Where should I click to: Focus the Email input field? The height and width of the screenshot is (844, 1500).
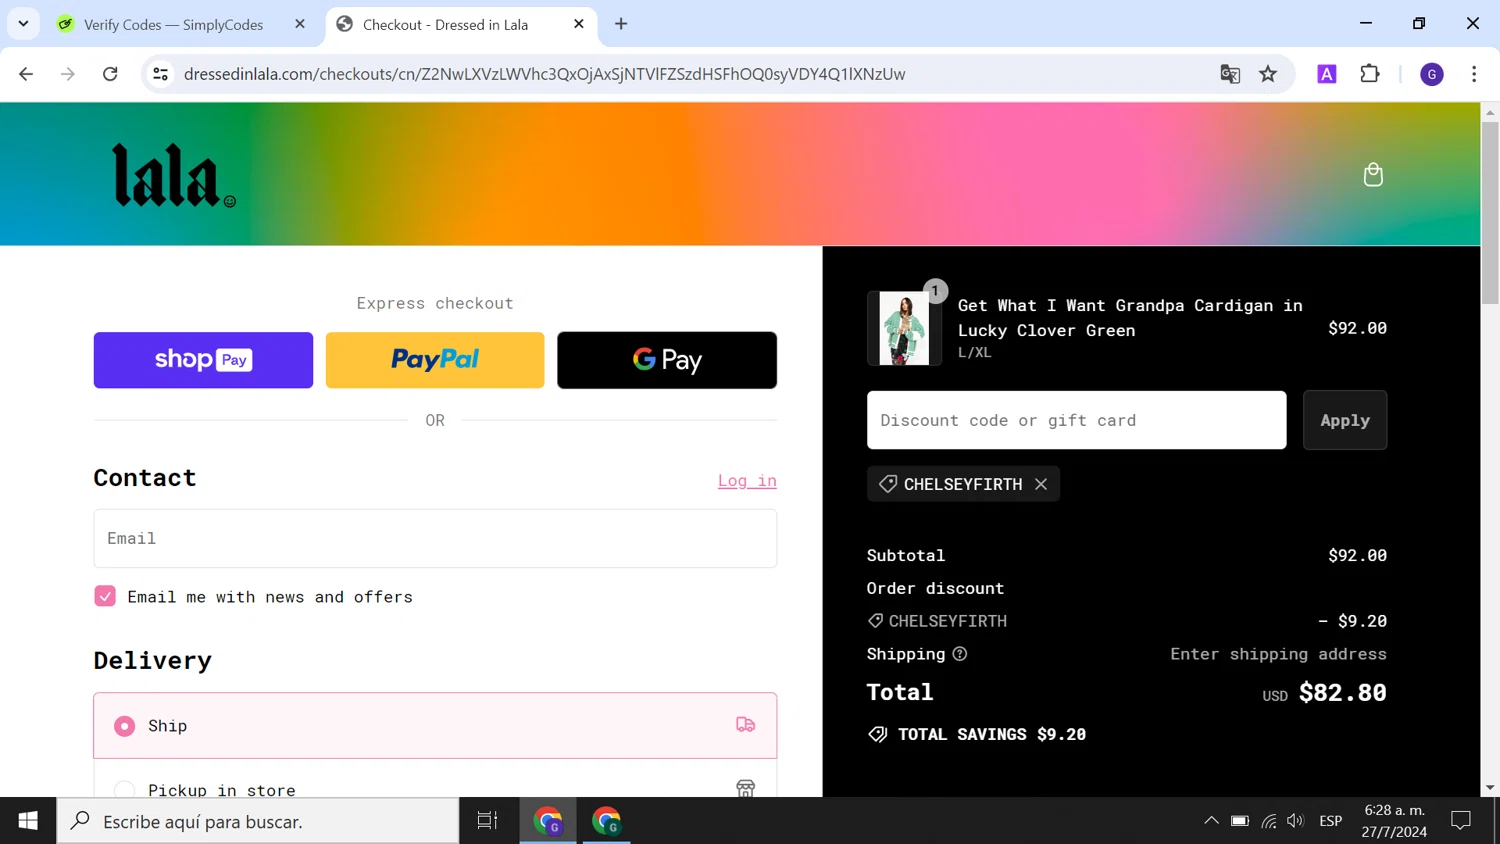(x=435, y=538)
